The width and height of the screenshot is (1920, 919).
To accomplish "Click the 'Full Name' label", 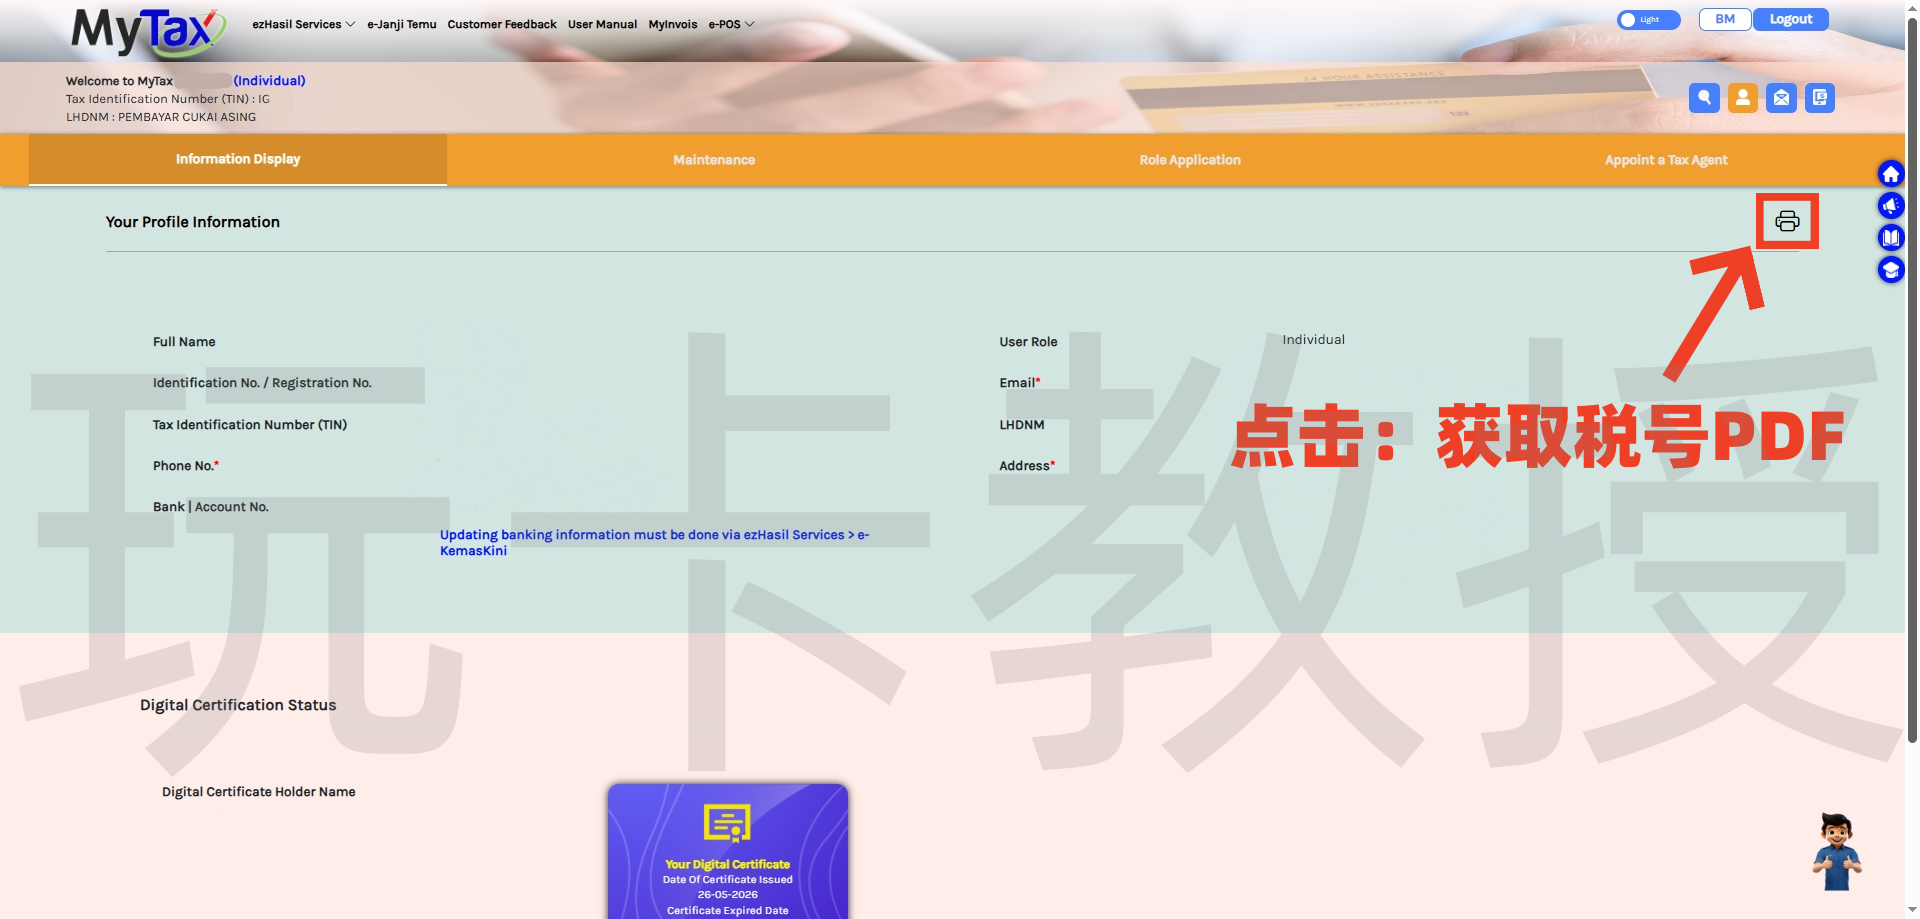I will 184,342.
